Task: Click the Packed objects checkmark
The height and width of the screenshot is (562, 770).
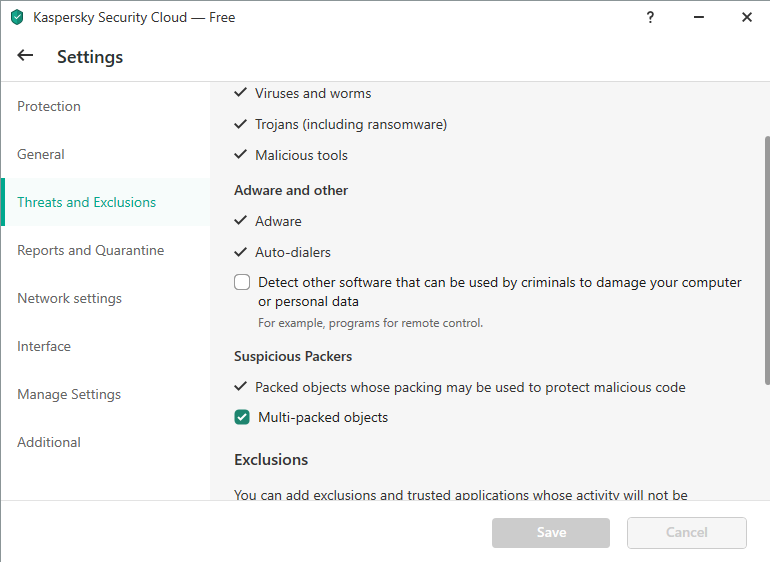Action: [240, 386]
